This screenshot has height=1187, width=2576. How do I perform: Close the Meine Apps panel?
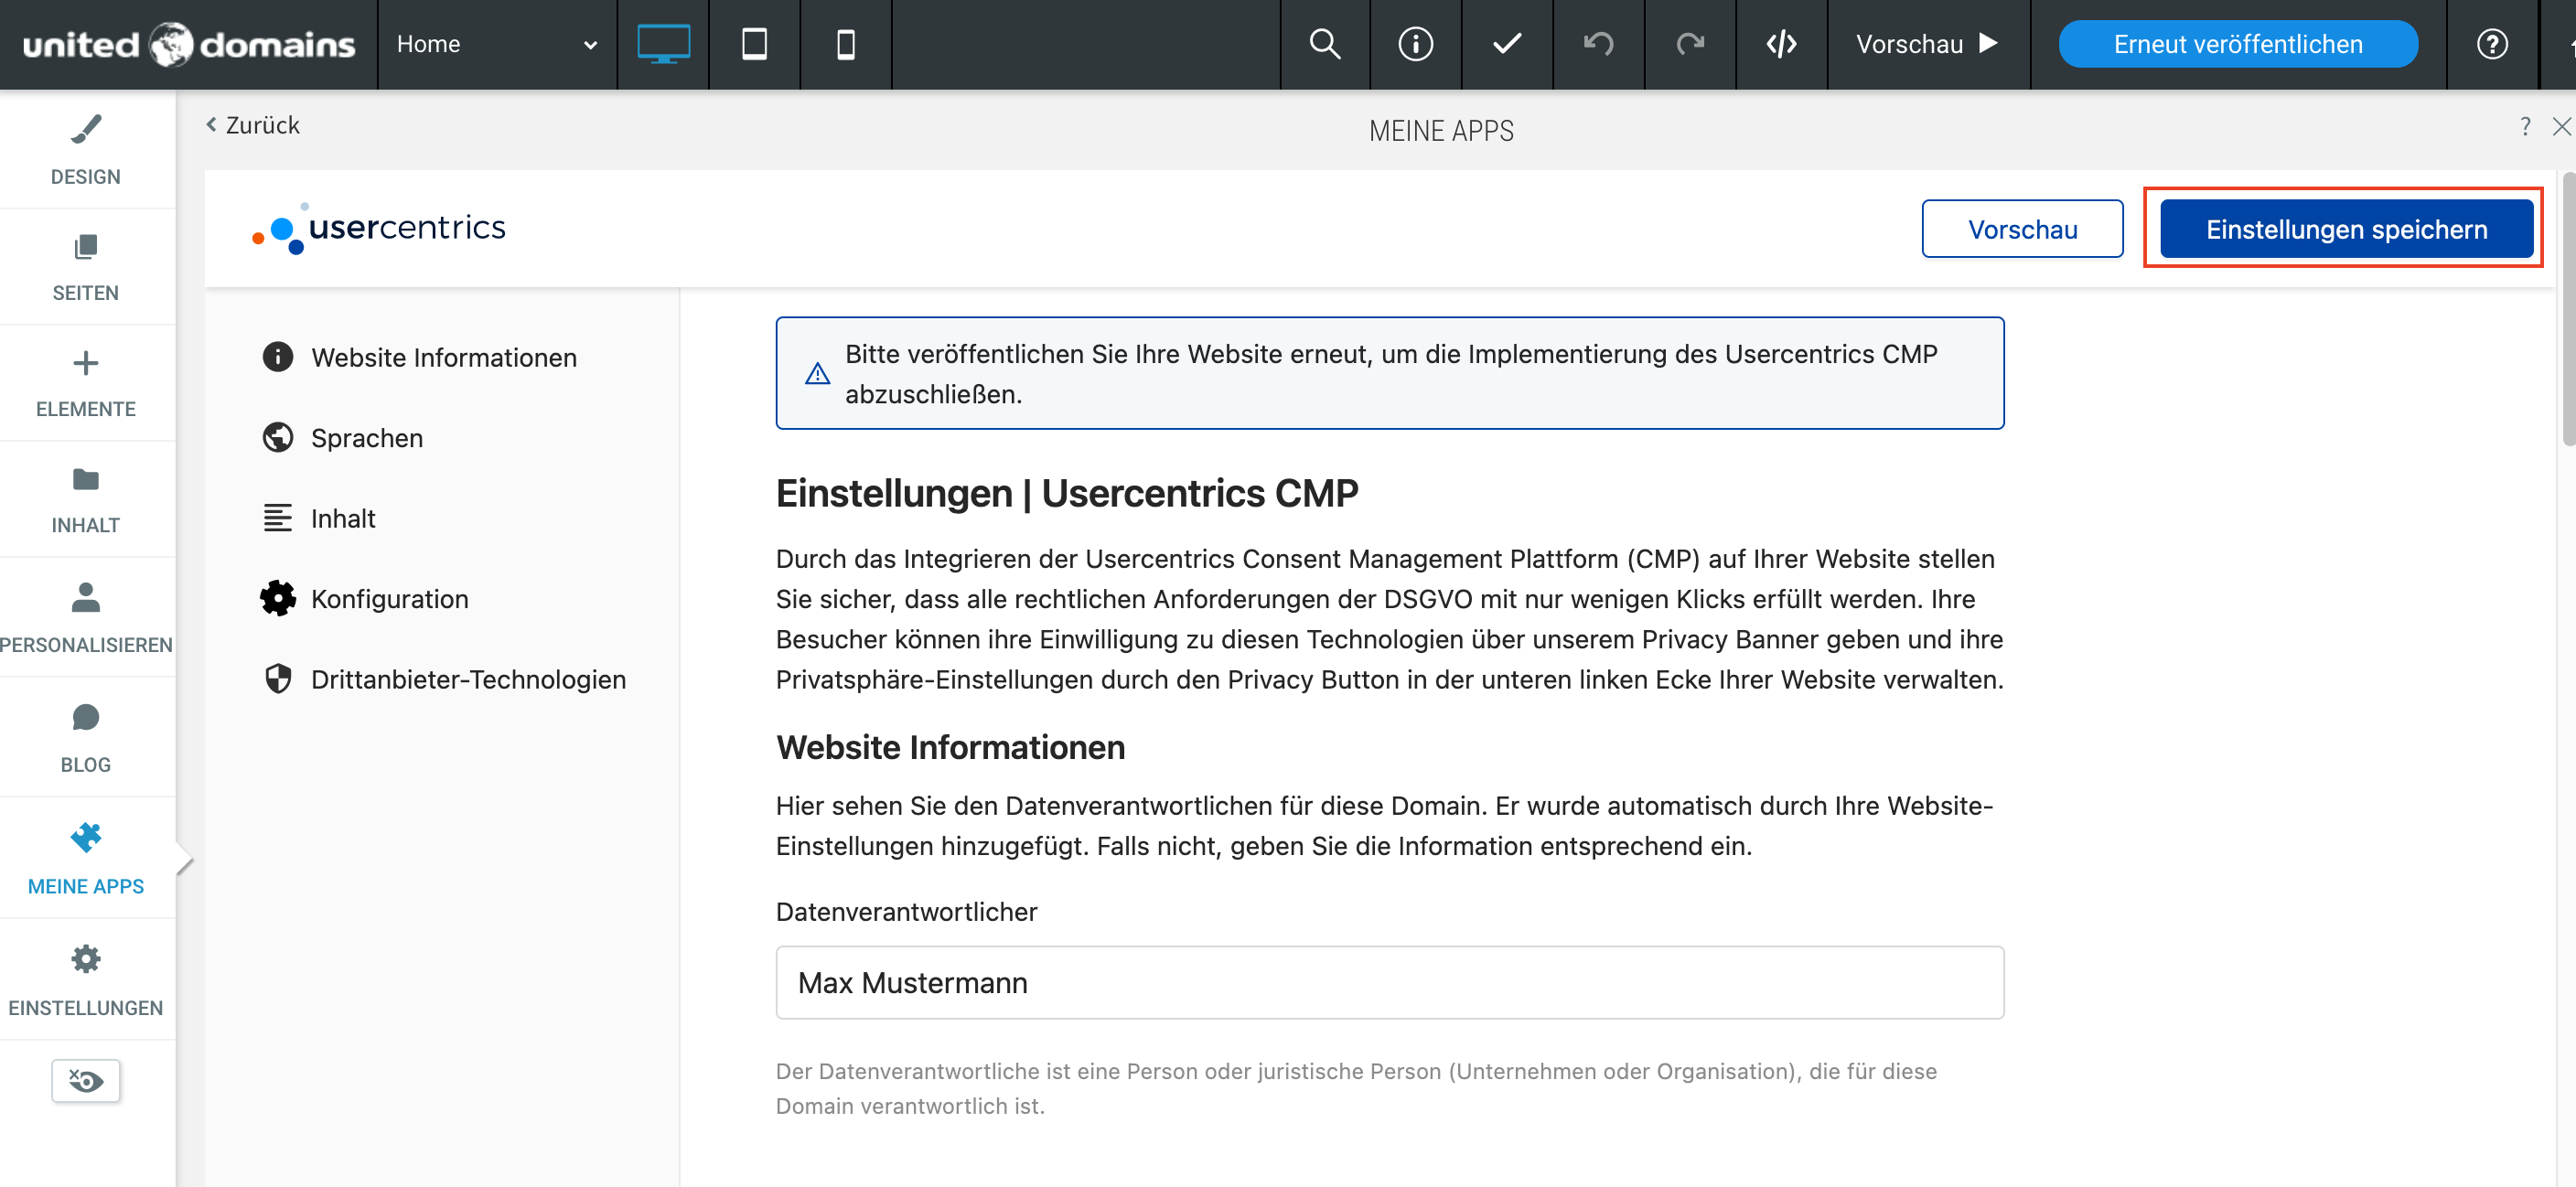coord(2561,126)
